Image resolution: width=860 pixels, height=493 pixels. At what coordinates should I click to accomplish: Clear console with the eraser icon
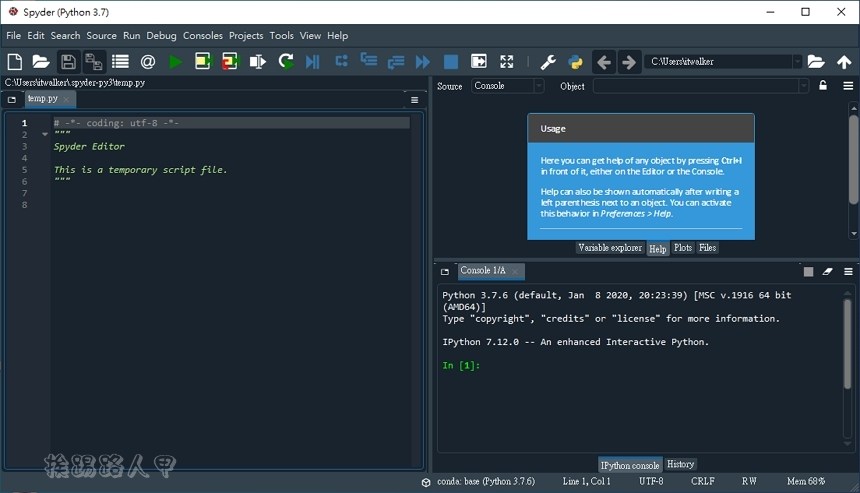(827, 271)
